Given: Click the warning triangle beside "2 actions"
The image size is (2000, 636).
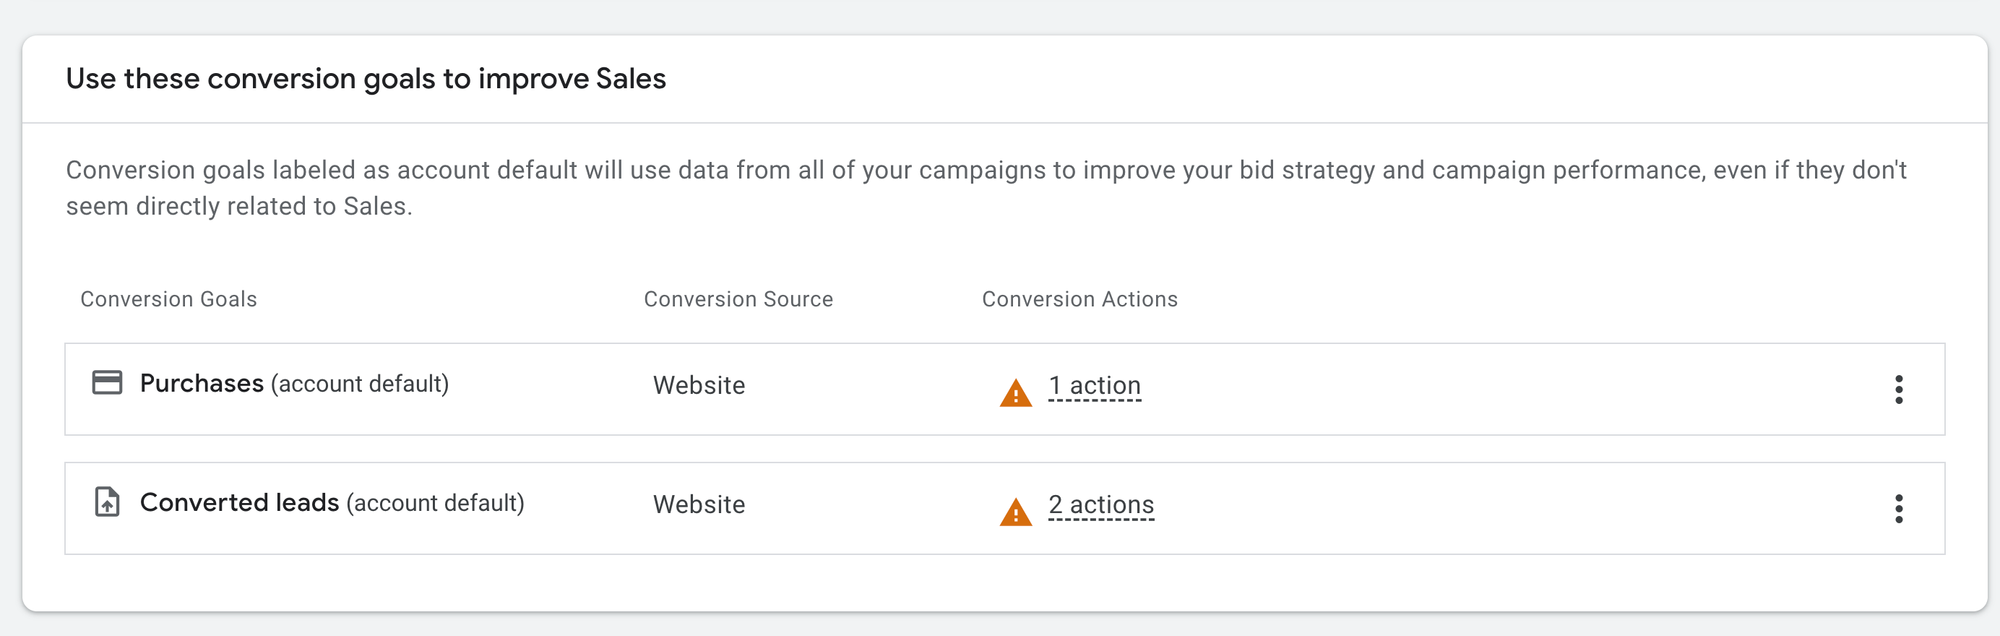Looking at the screenshot, I should point(1015,512).
